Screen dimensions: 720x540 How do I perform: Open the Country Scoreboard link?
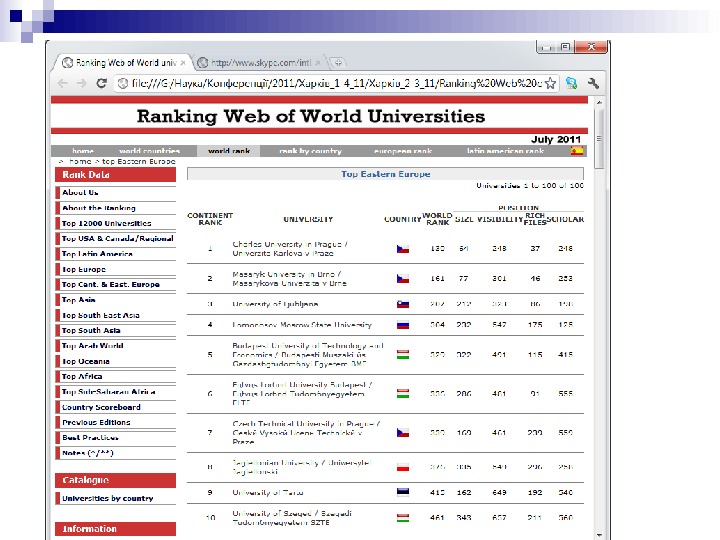tap(101, 407)
